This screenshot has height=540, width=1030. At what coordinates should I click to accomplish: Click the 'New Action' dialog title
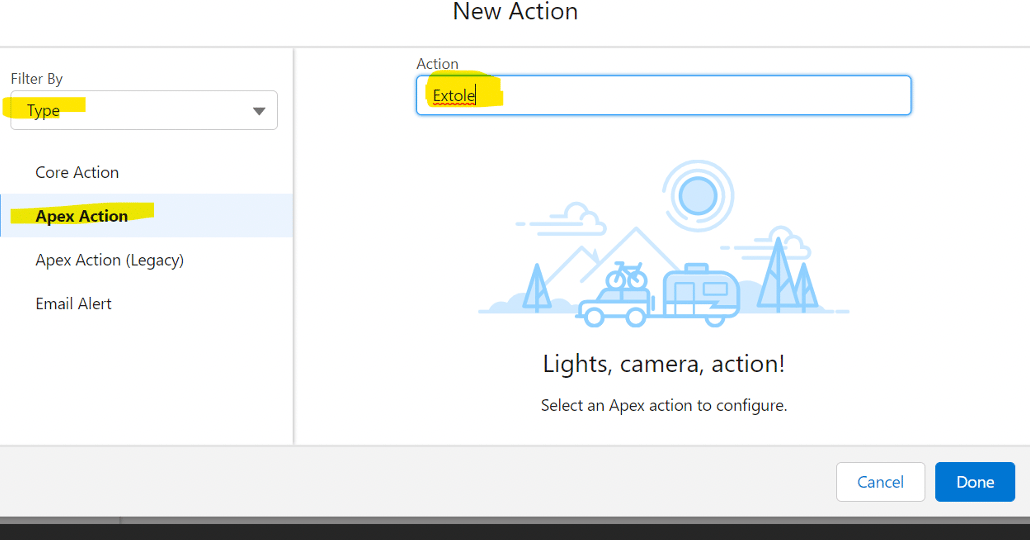[515, 11]
